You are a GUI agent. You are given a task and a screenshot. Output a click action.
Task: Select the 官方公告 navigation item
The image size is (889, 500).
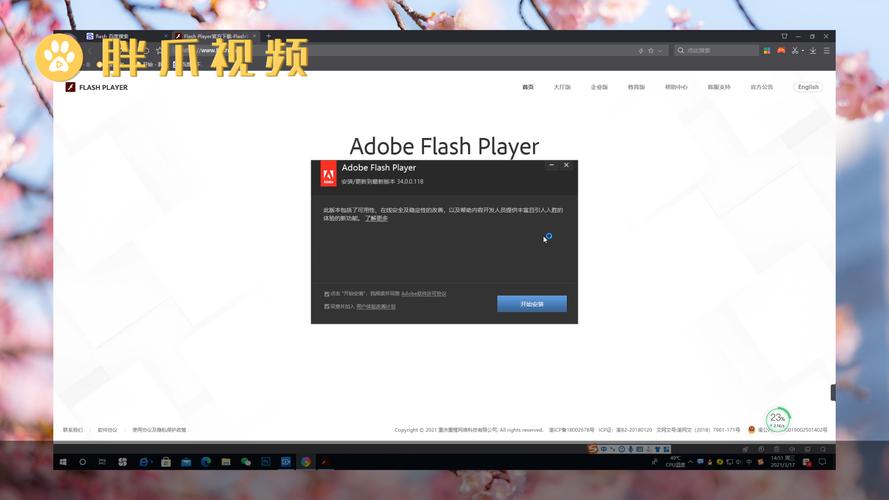(x=761, y=87)
